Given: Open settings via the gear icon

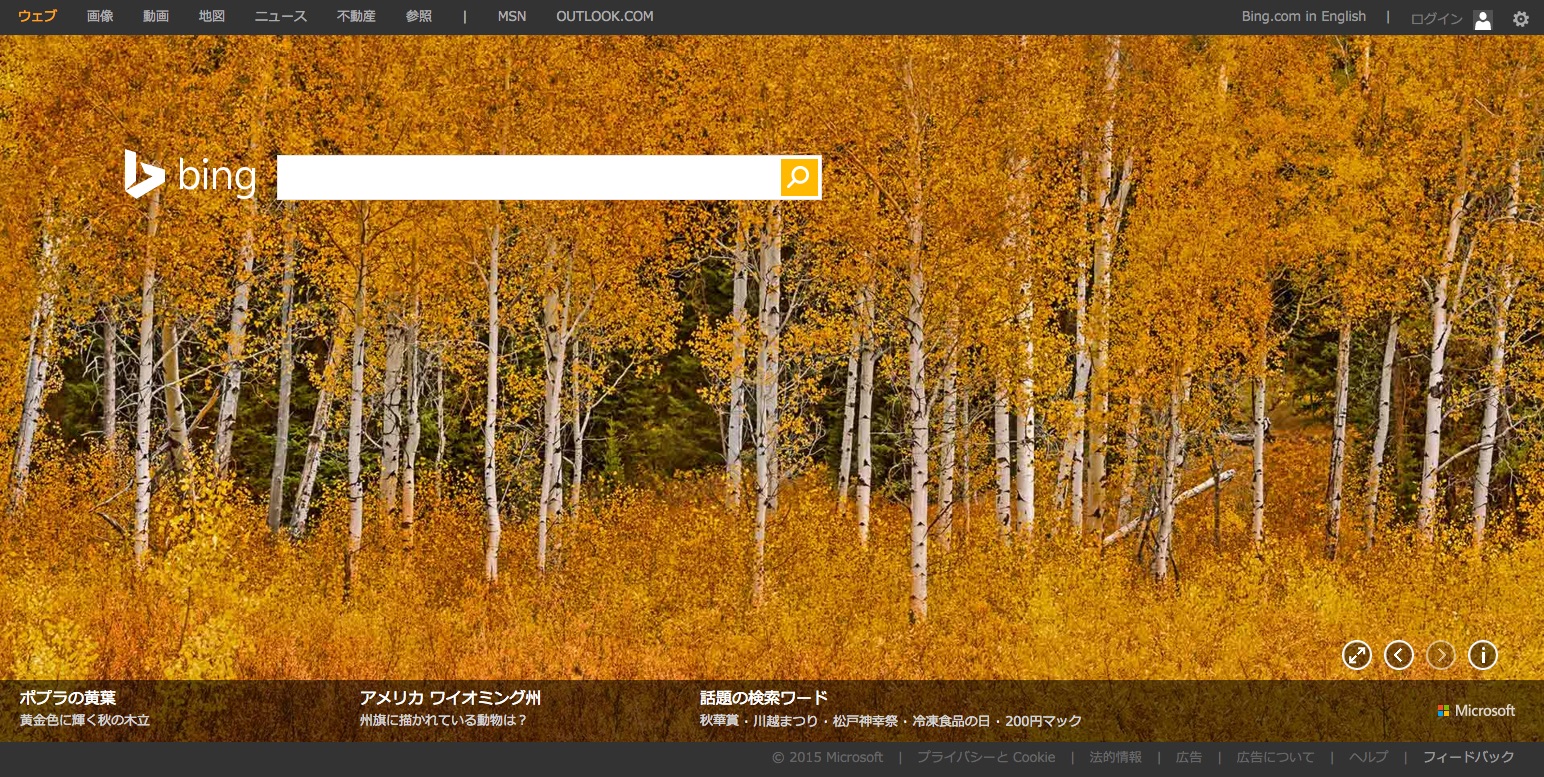Looking at the screenshot, I should 1520,18.
